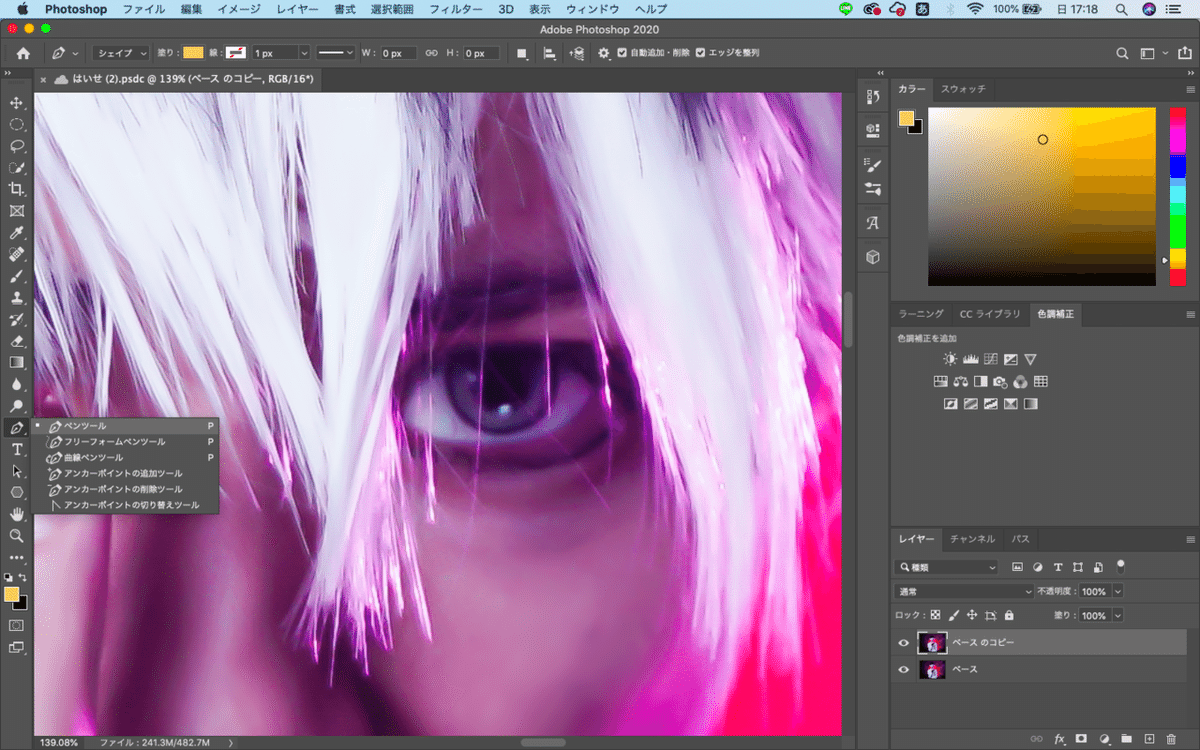
Task: Add a Vibrance adjustment
Action: 1030,358
